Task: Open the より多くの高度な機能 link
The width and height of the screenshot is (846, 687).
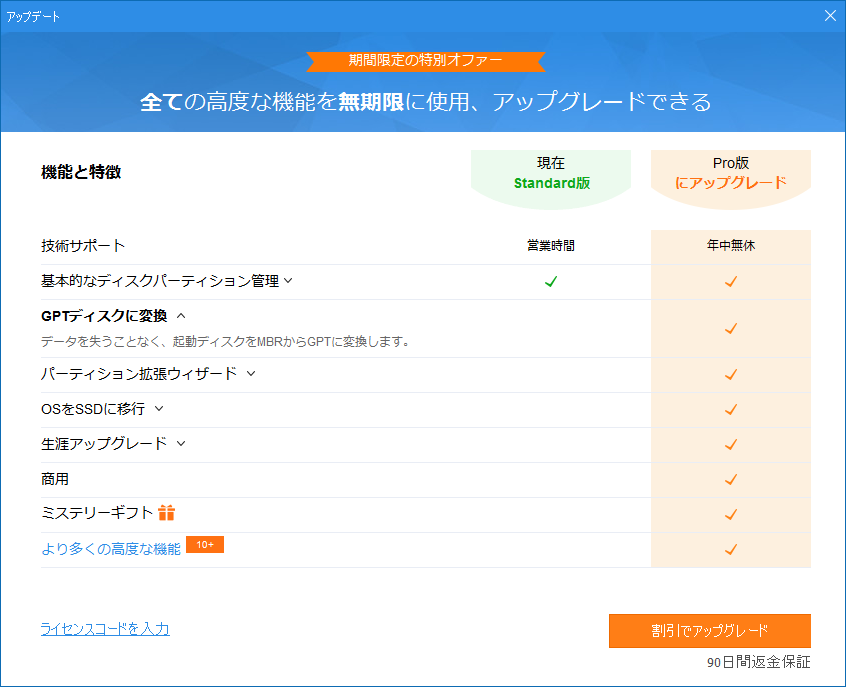Action: (x=111, y=549)
